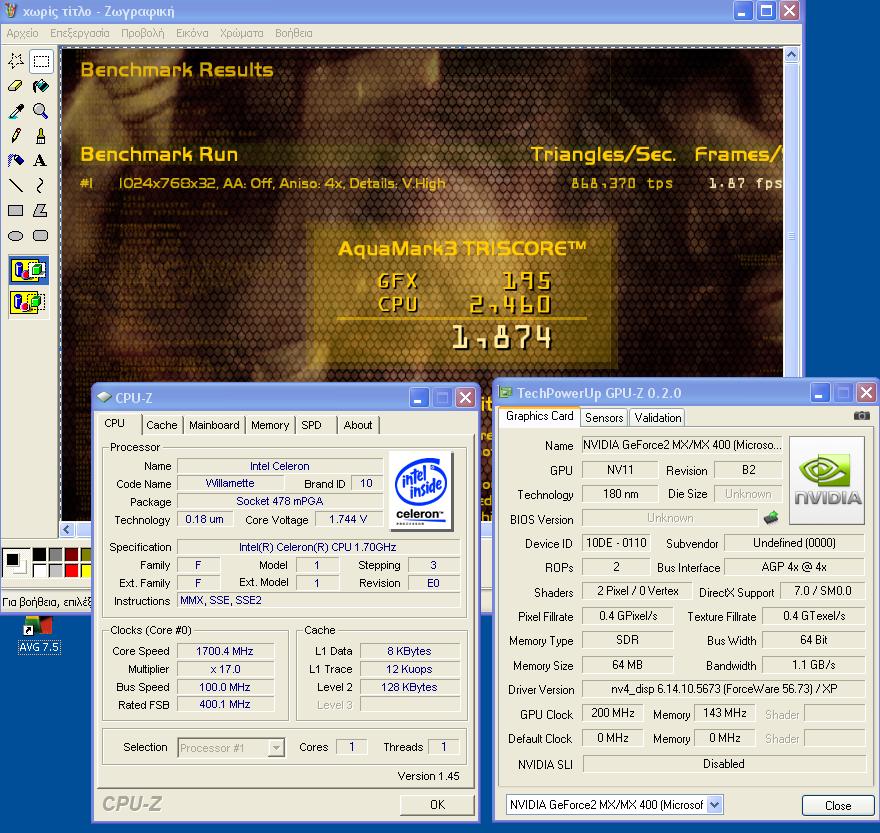
Task: Pick the yellow swatch in Paint palette
Action: 86,570
